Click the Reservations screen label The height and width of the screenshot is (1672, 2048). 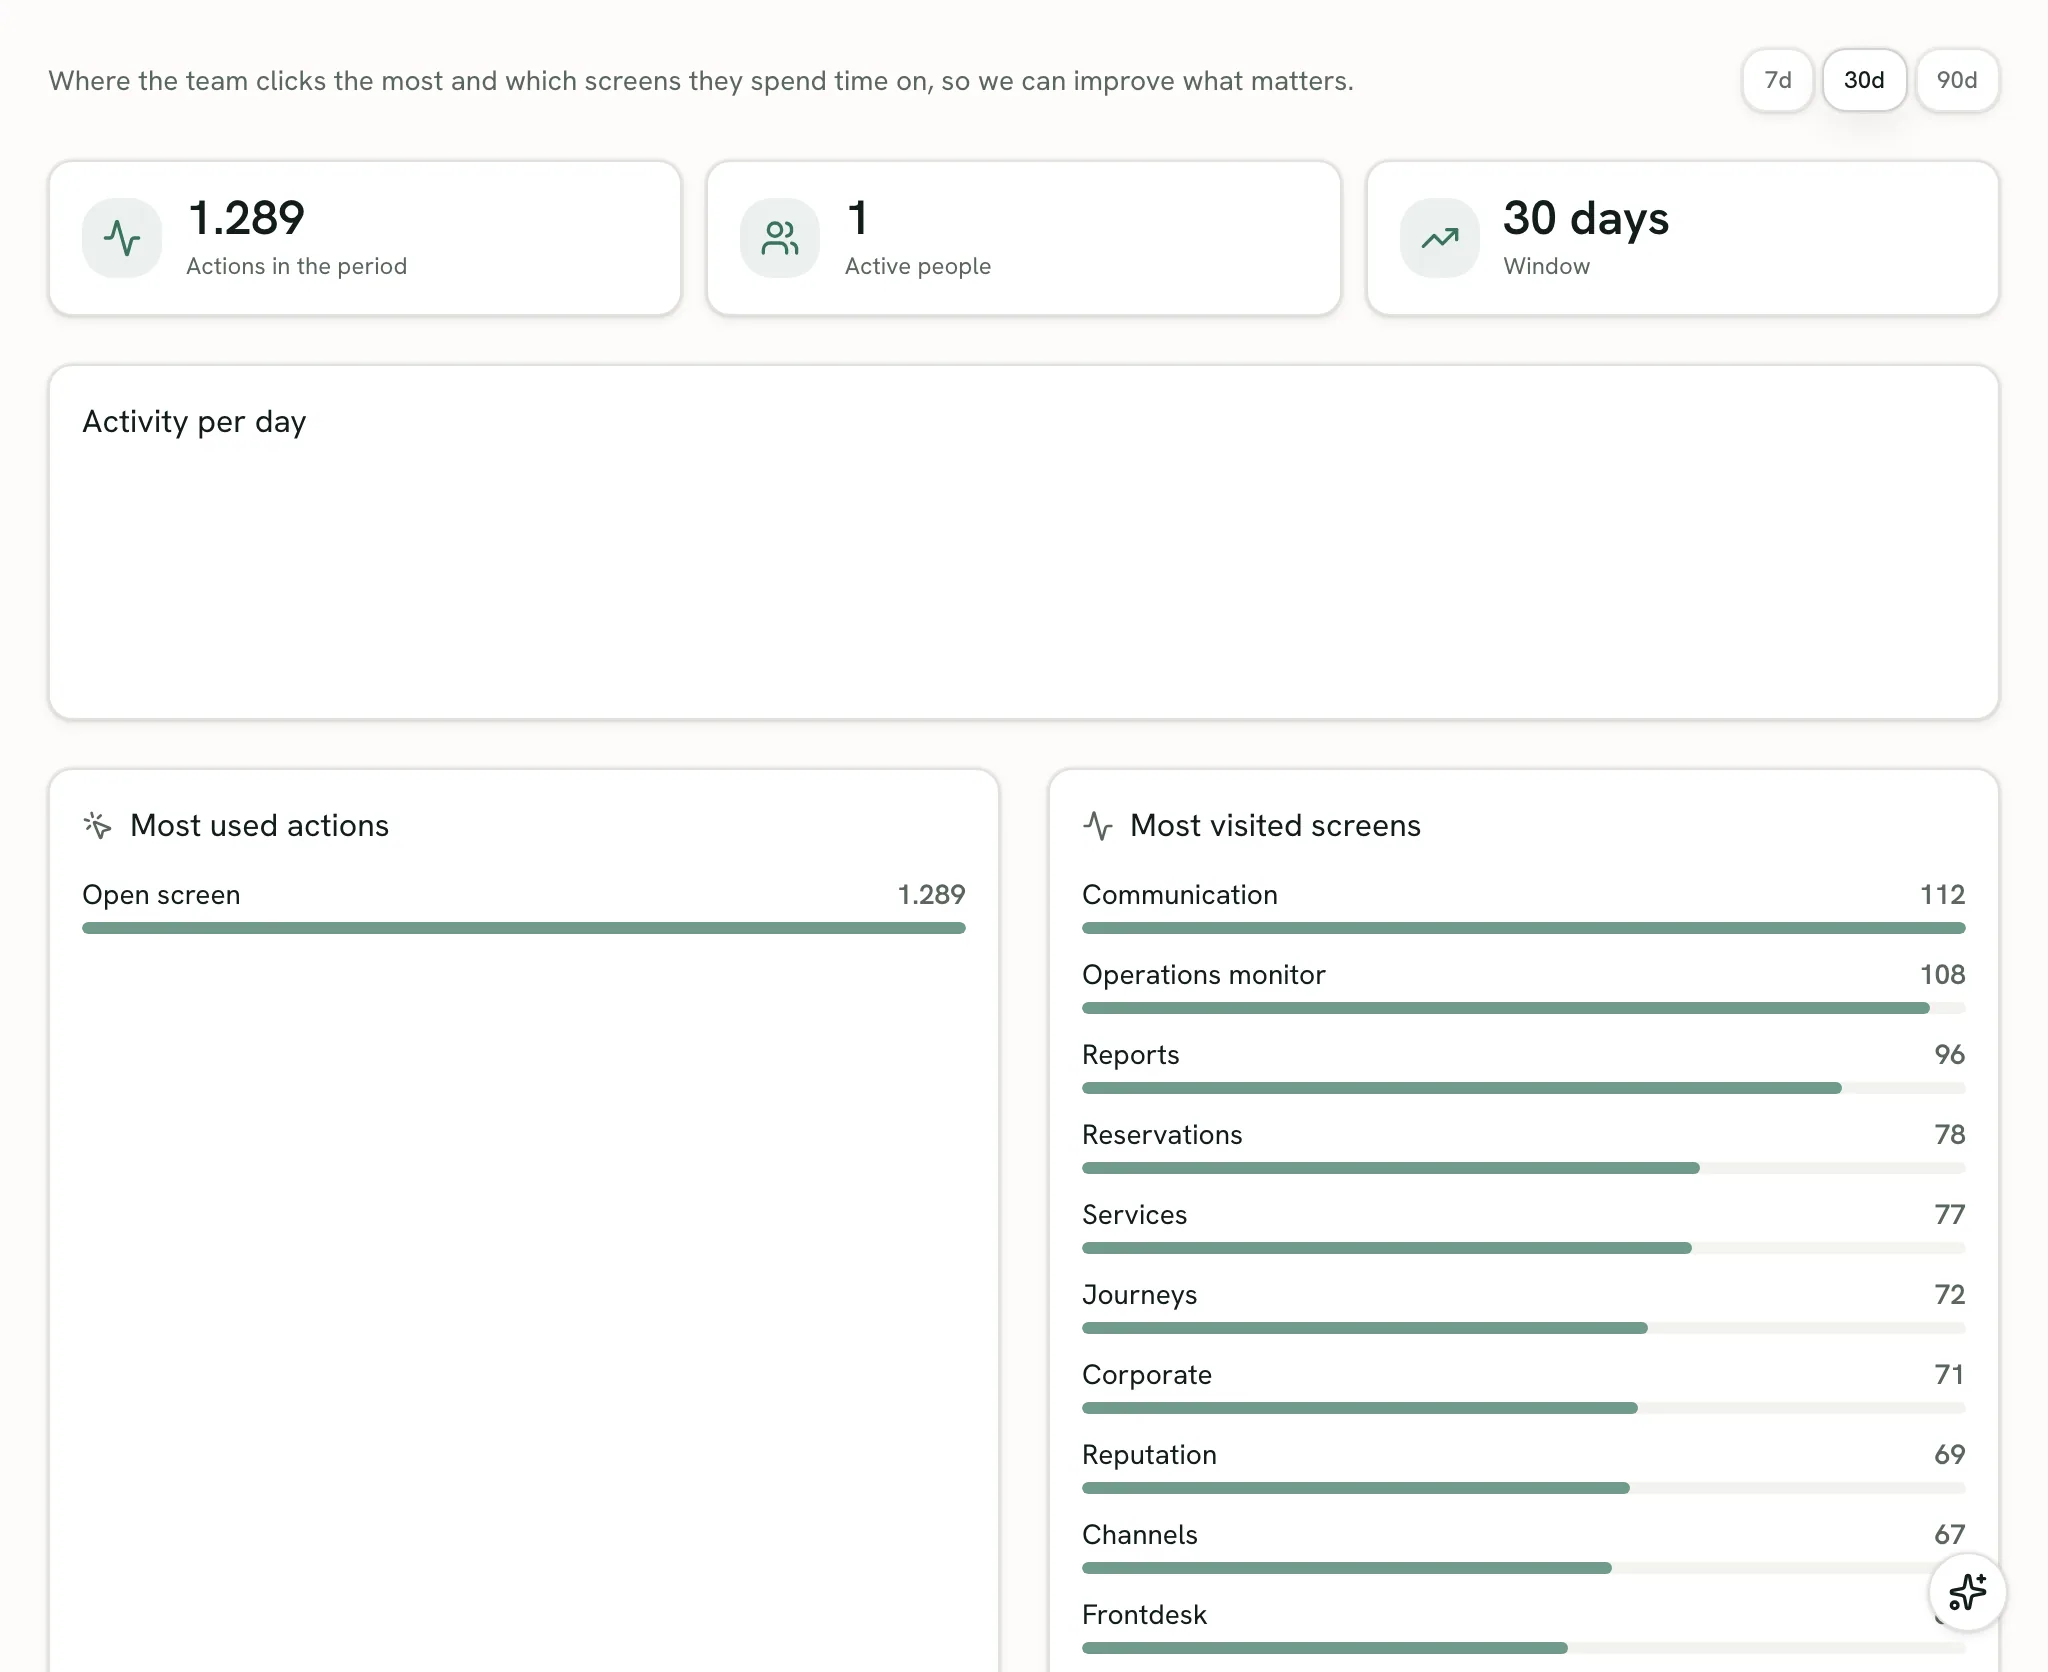pyautogui.click(x=1162, y=1135)
